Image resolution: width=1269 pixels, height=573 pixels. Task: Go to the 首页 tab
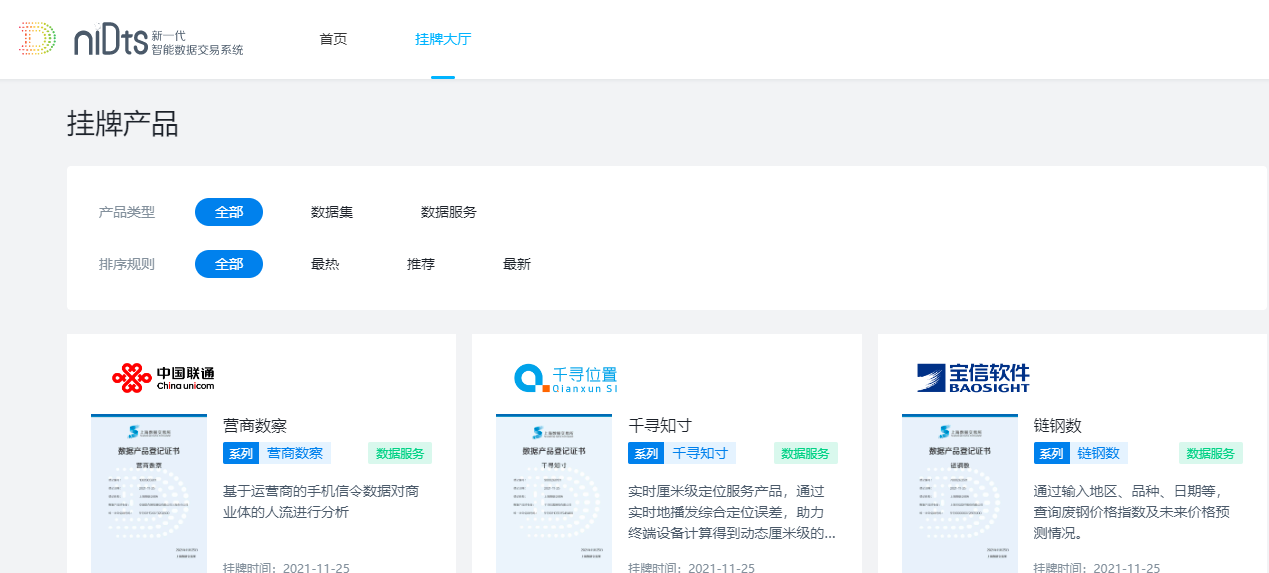(333, 40)
